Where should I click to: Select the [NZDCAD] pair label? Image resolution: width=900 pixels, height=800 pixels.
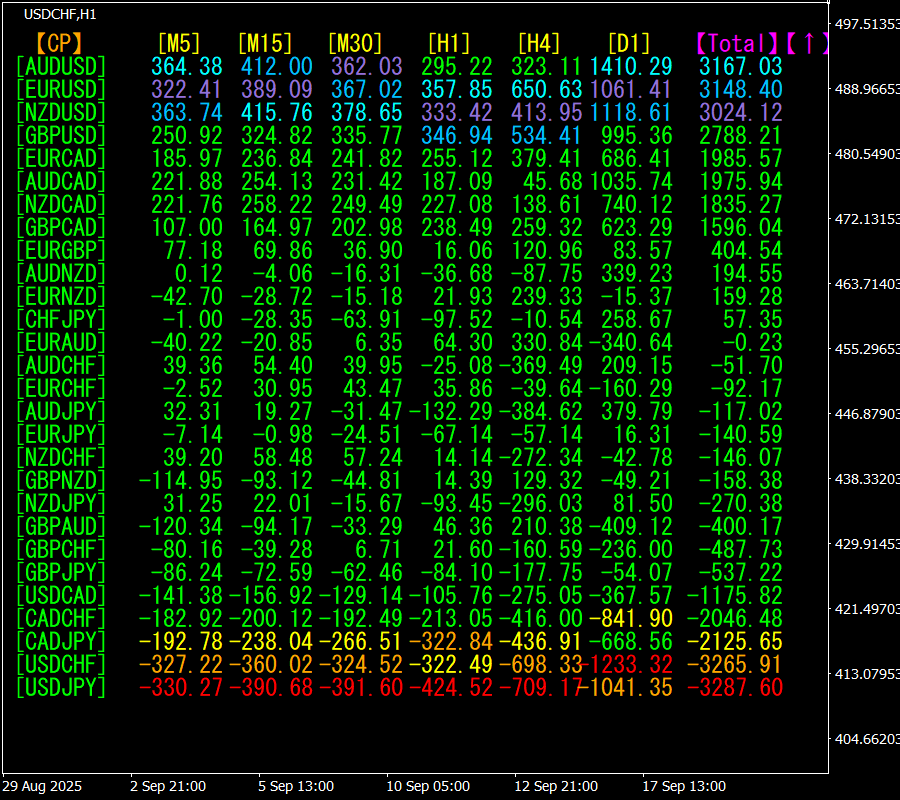click(61, 204)
